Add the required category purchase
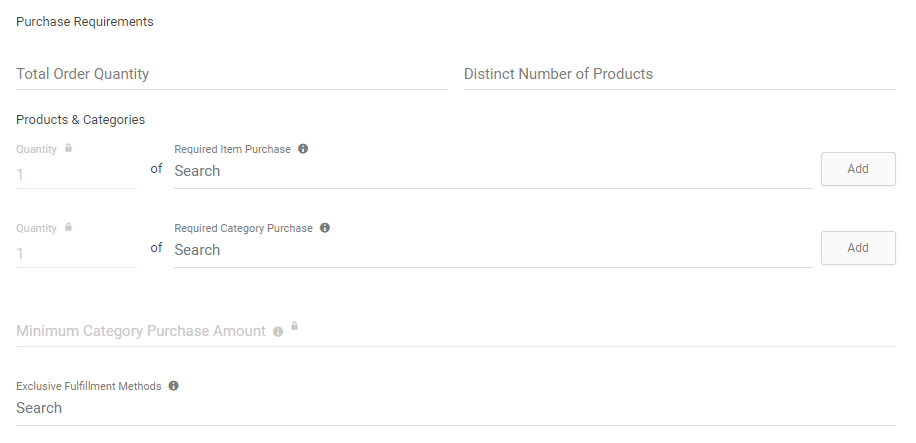 click(x=858, y=248)
